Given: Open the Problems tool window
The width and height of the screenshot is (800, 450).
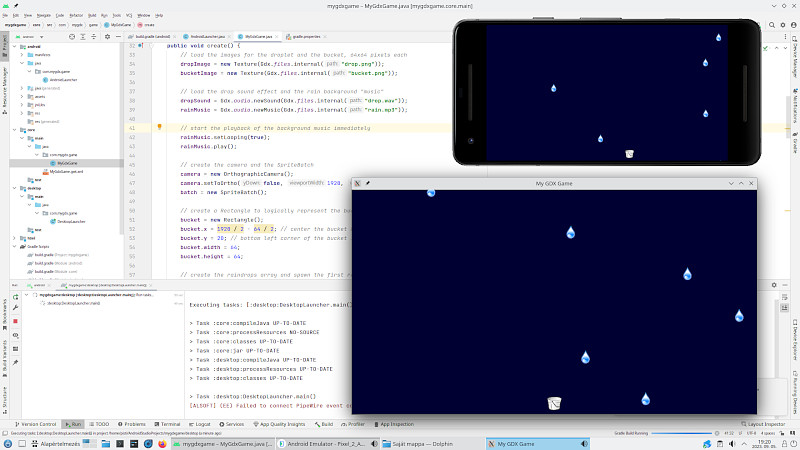Looking at the screenshot, I should (132, 424).
